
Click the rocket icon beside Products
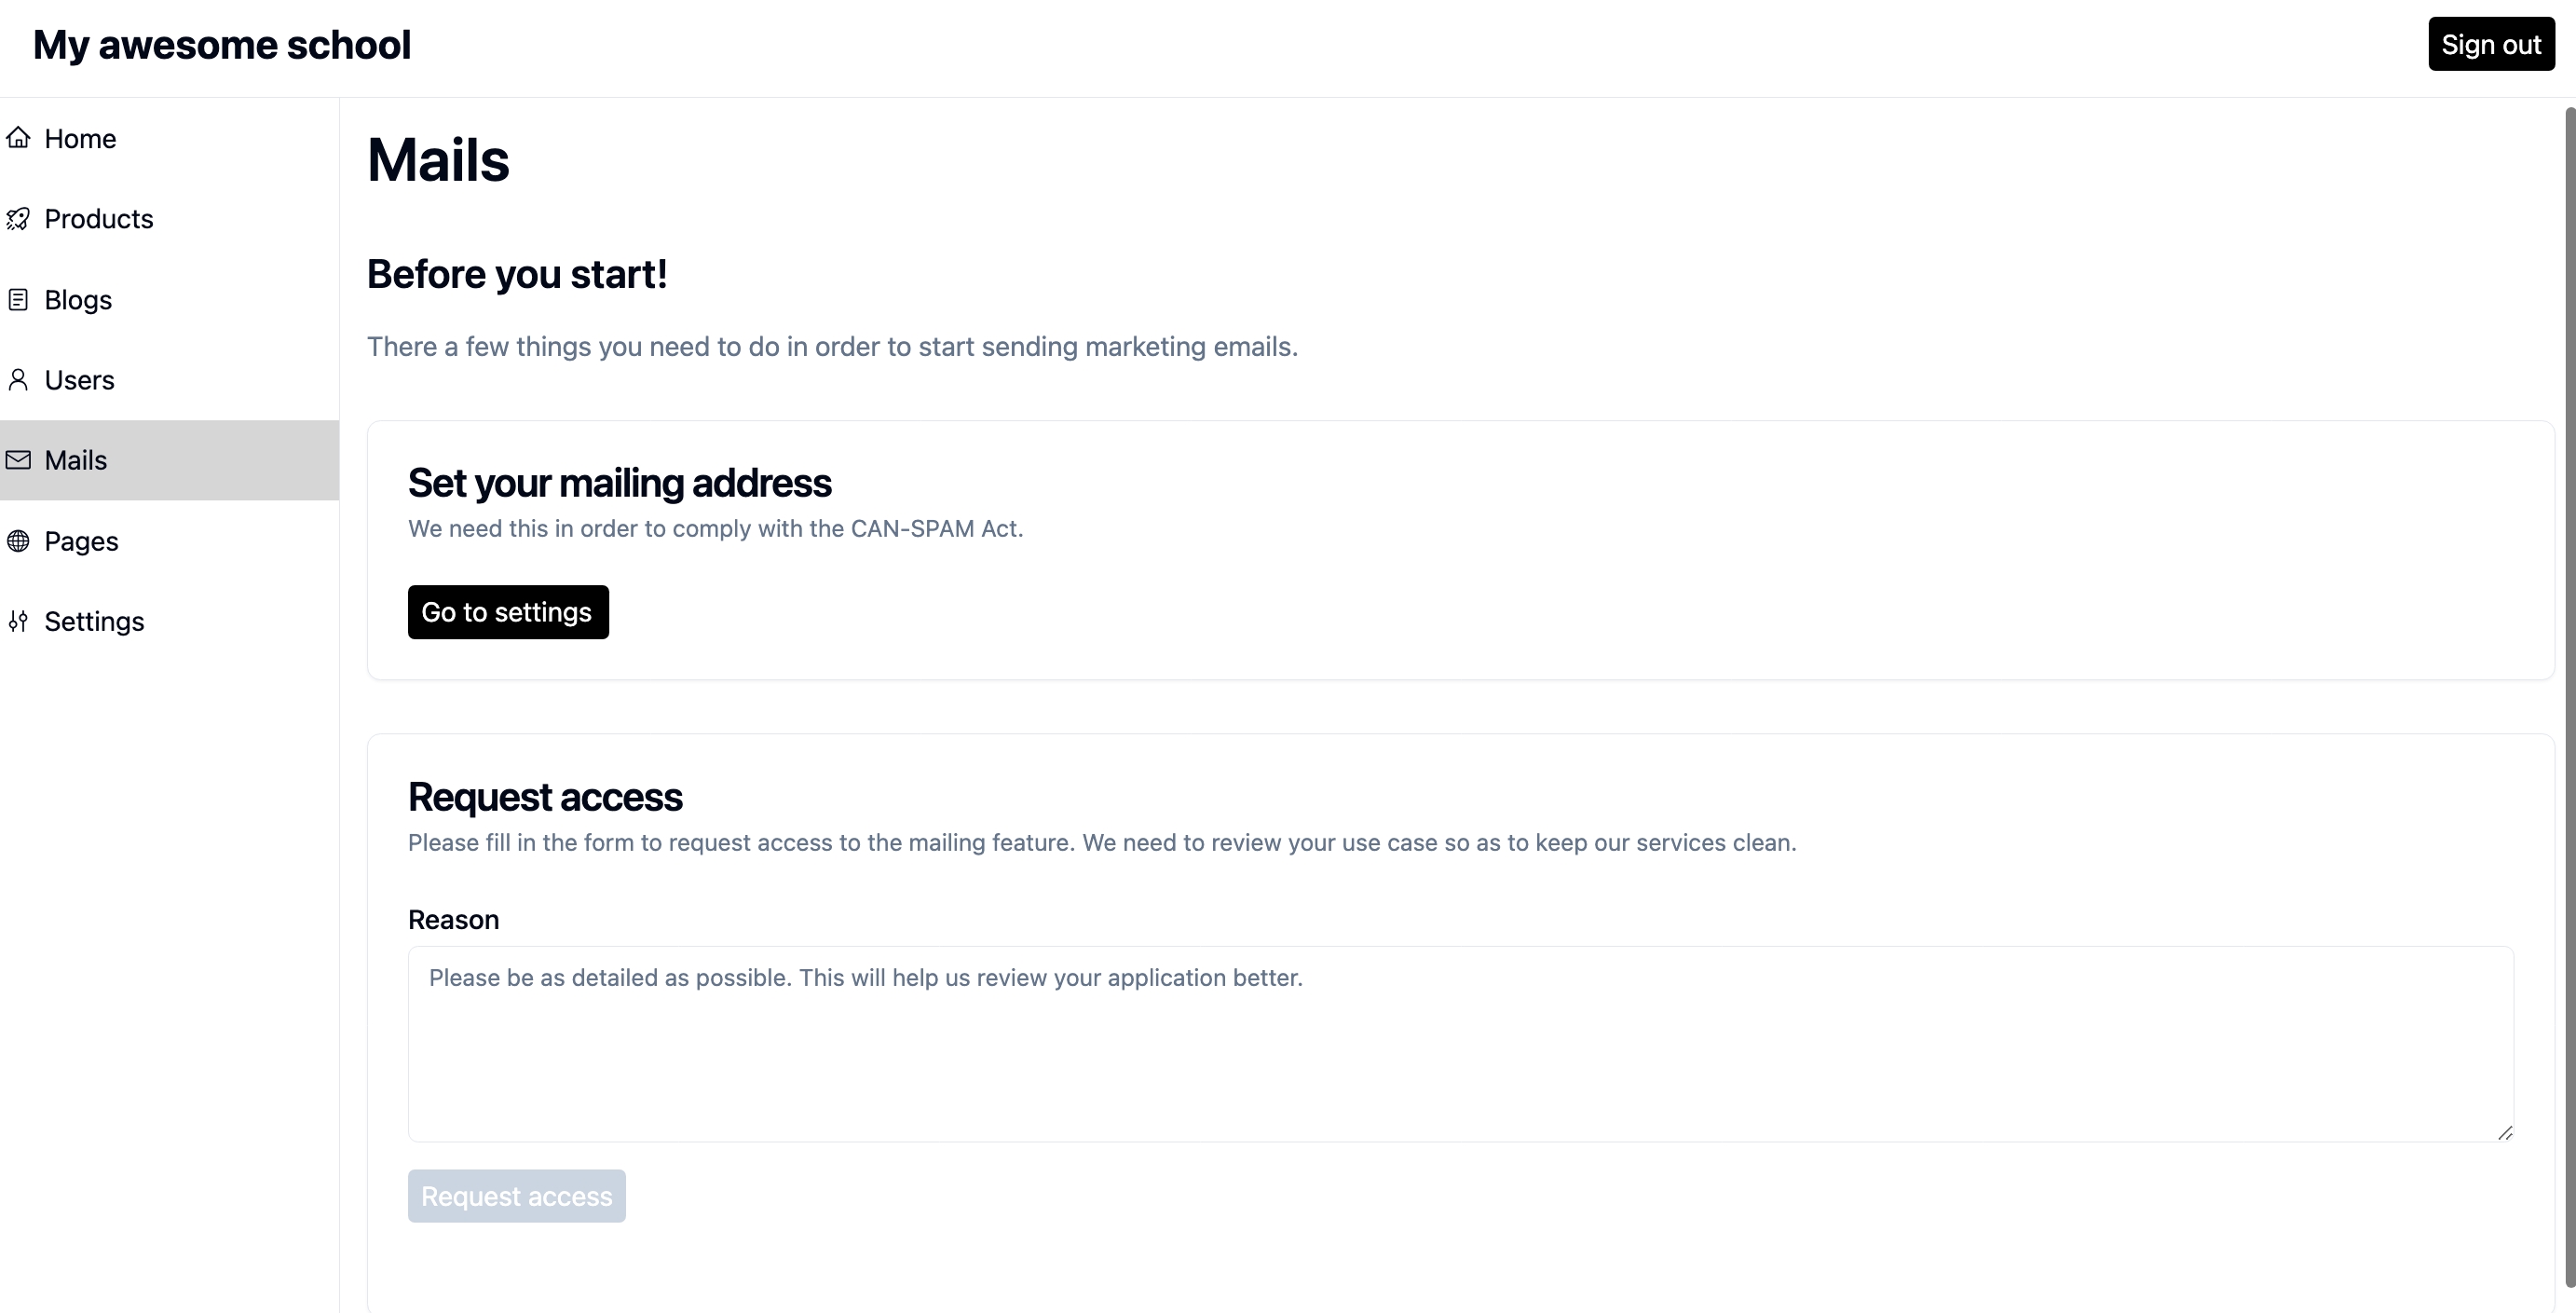pyautogui.click(x=19, y=218)
